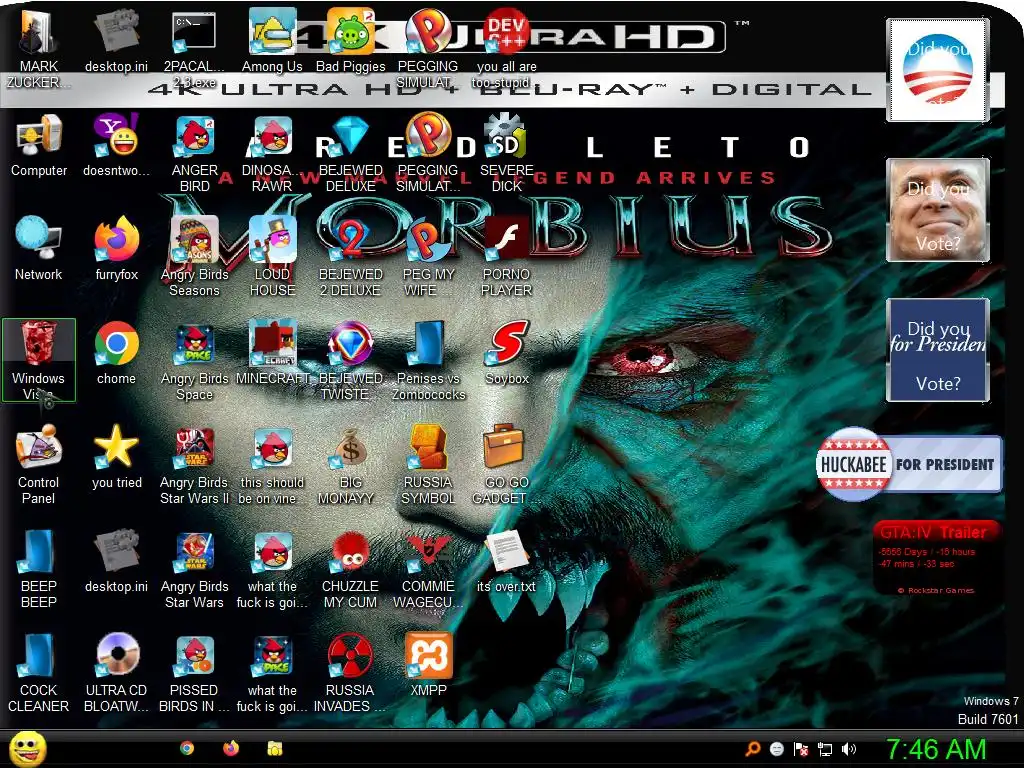Click the MARK ZUCKER desktop icon
Screen dimensions: 1024x768
pyautogui.click(x=38, y=47)
